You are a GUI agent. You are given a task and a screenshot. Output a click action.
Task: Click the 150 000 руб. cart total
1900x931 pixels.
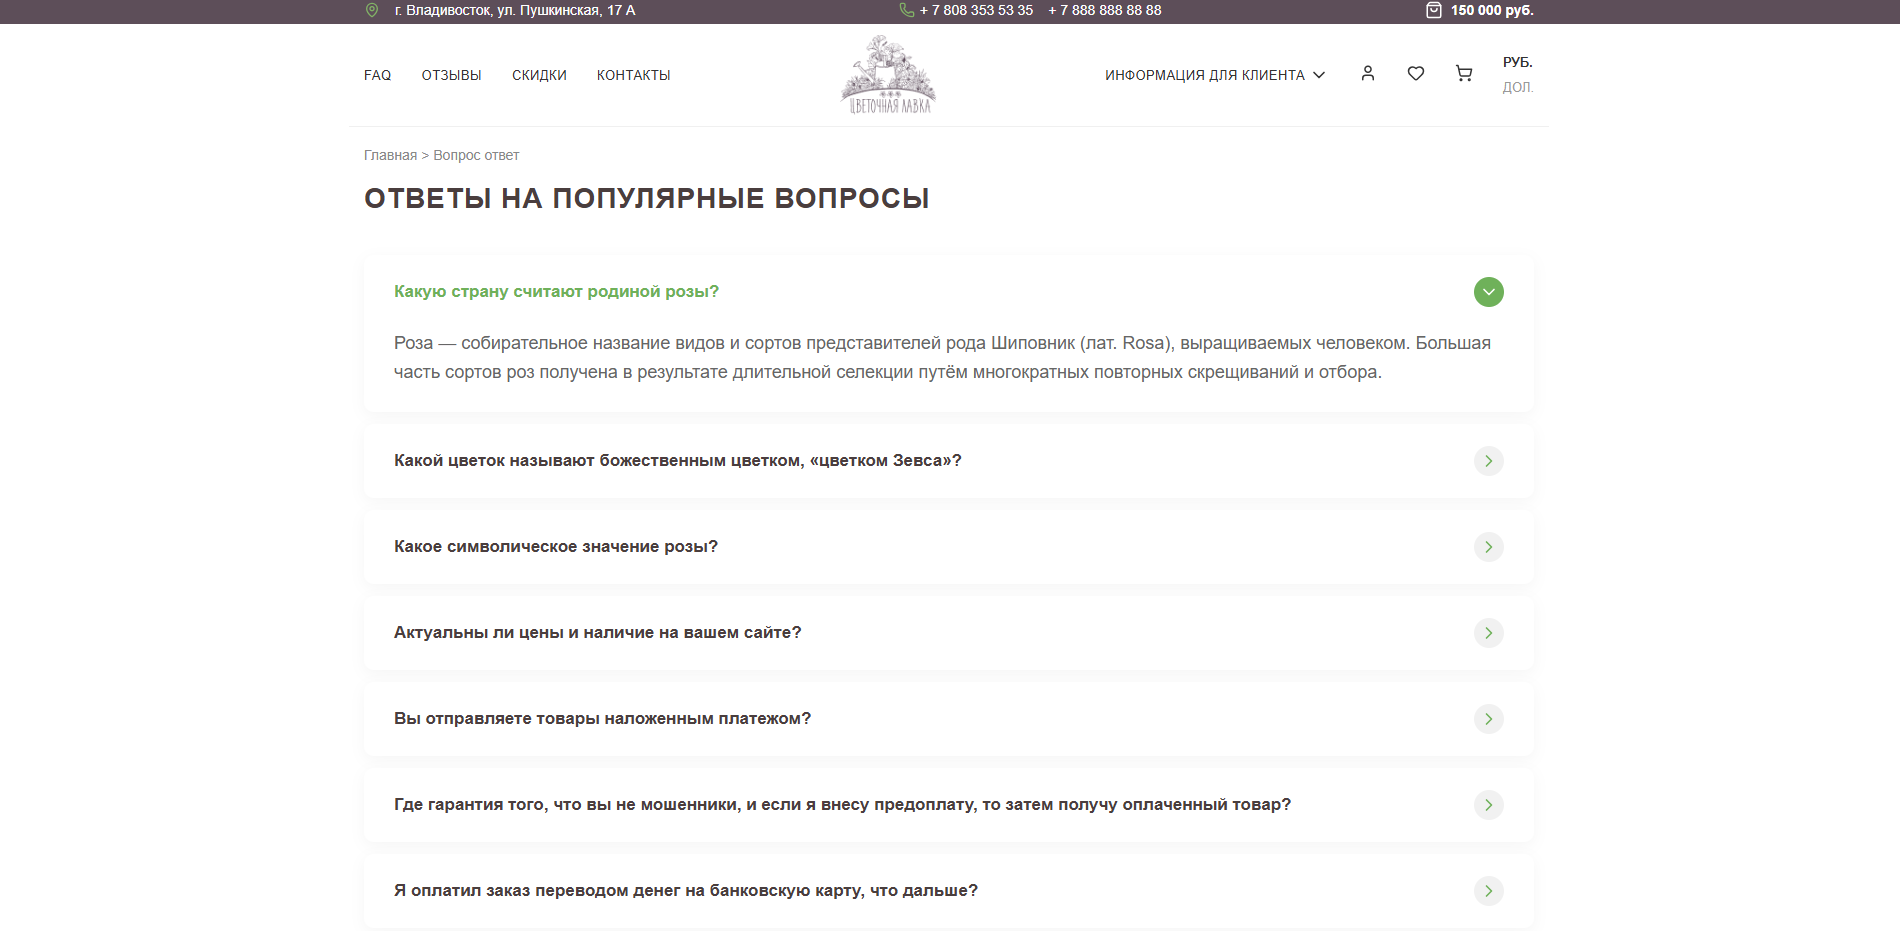pyautogui.click(x=1492, y=10)
